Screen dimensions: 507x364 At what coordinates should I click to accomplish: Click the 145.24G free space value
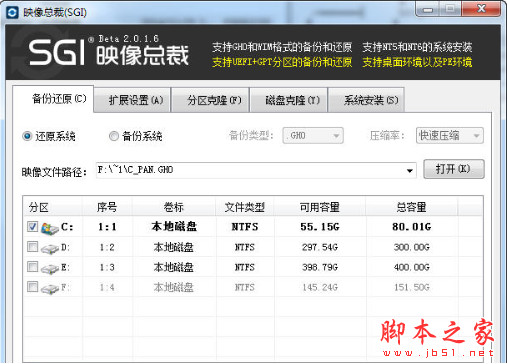(320, 287)
